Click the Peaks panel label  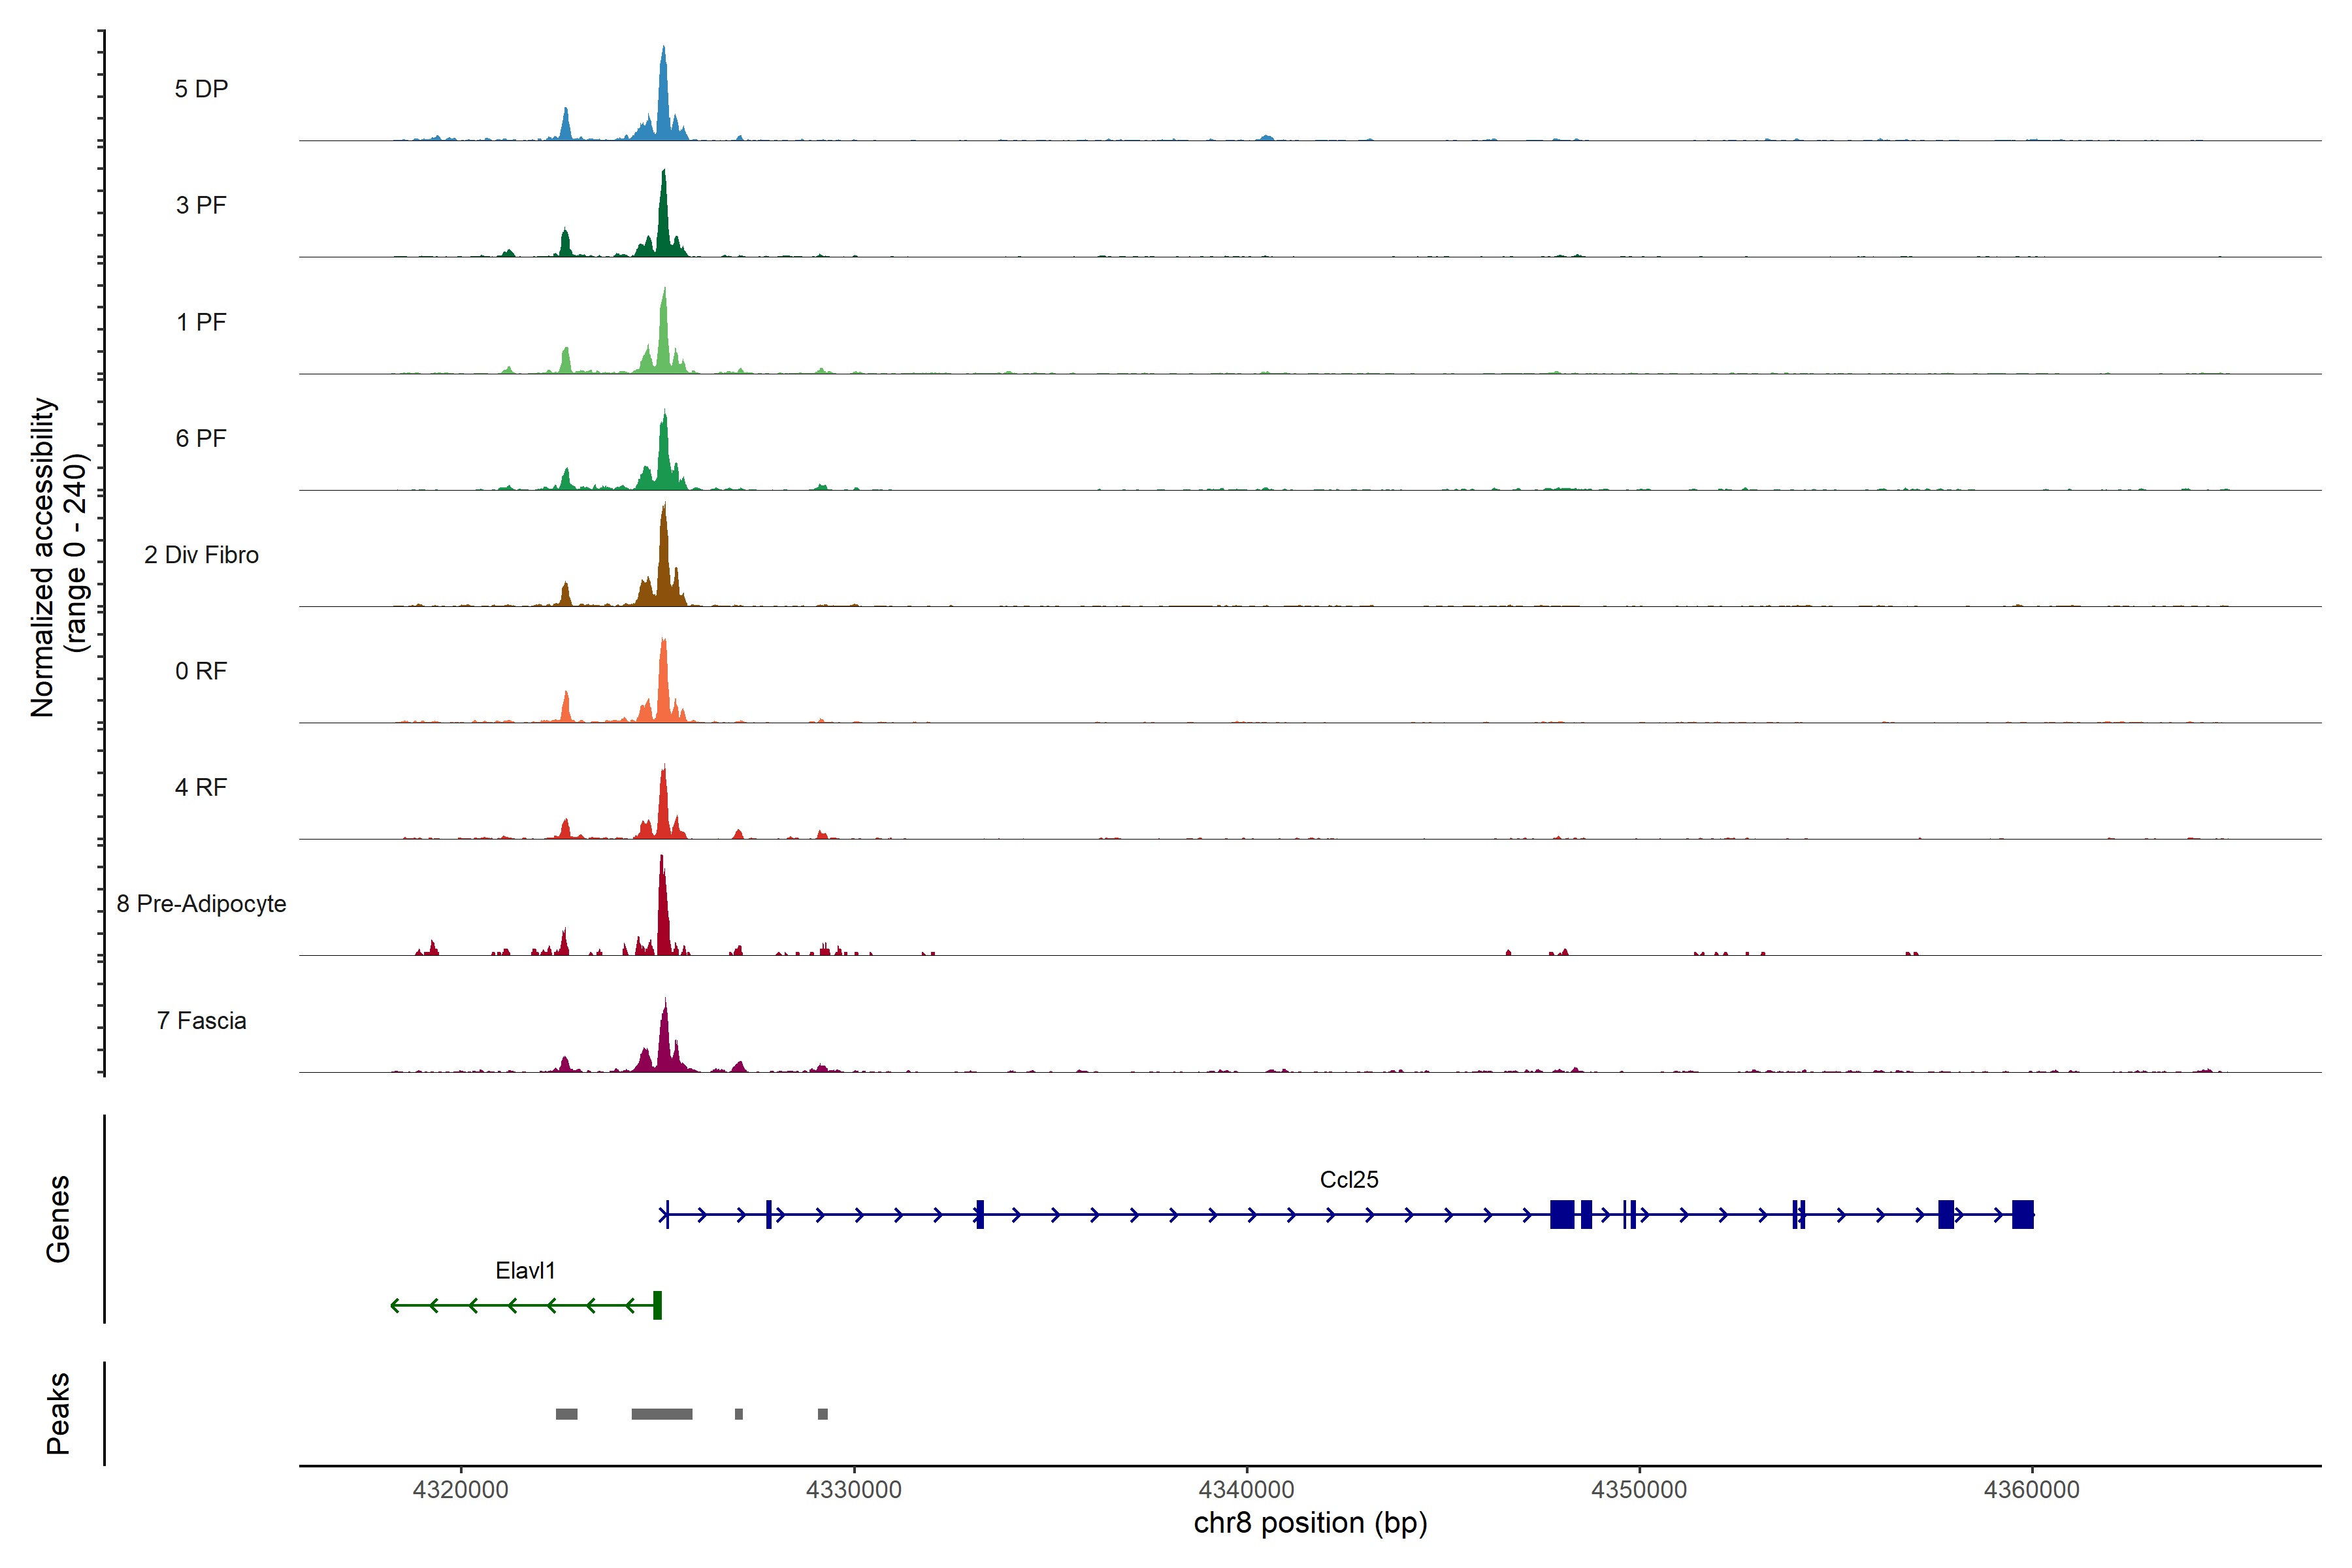[58, 1413]
